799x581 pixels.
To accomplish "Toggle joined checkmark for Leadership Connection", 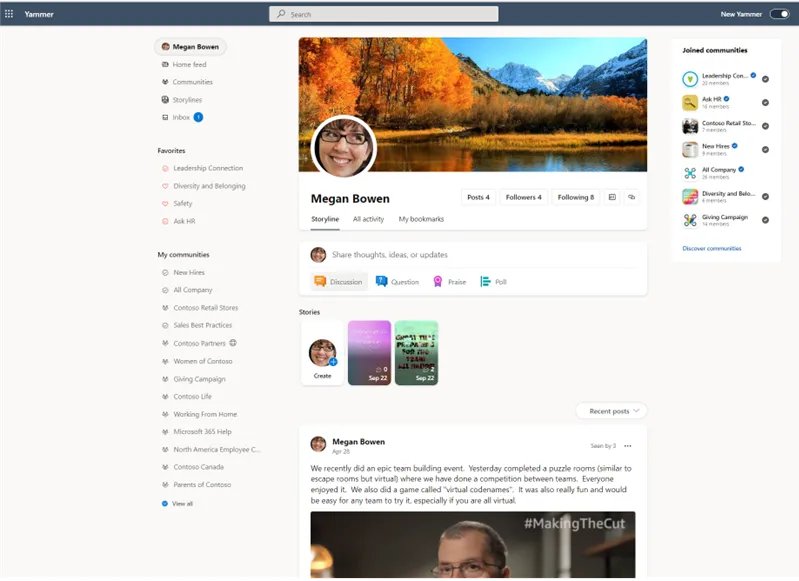I will pos(765,79).
